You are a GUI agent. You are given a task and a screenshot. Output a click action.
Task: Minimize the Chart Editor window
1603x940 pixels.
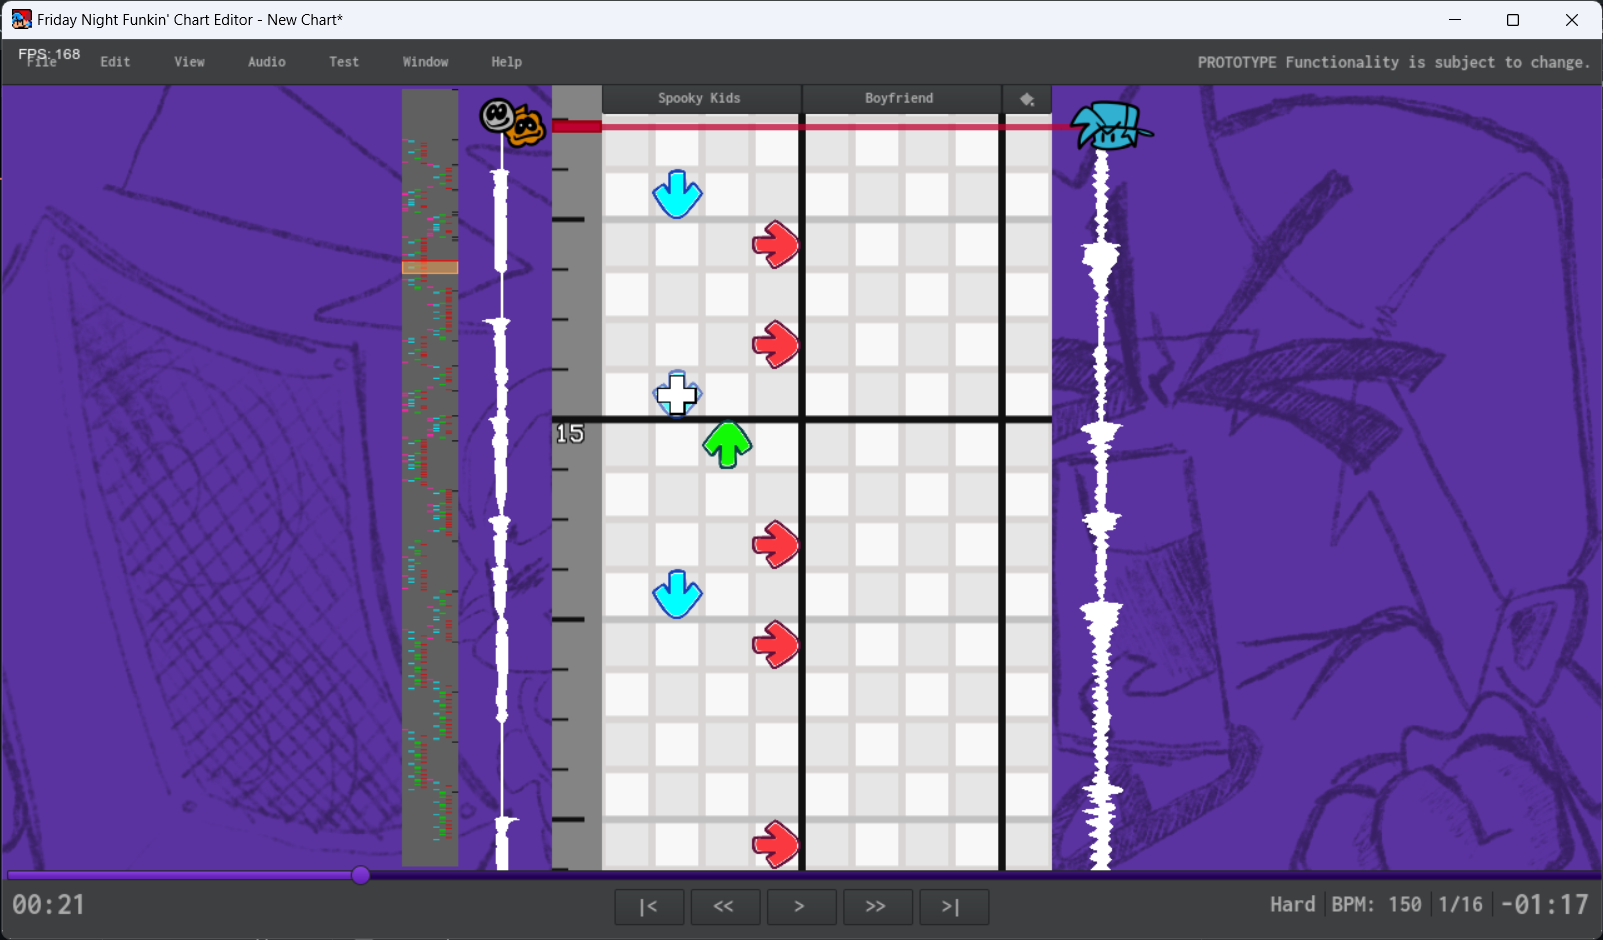pyautogui.click(x=1455, y=20)
